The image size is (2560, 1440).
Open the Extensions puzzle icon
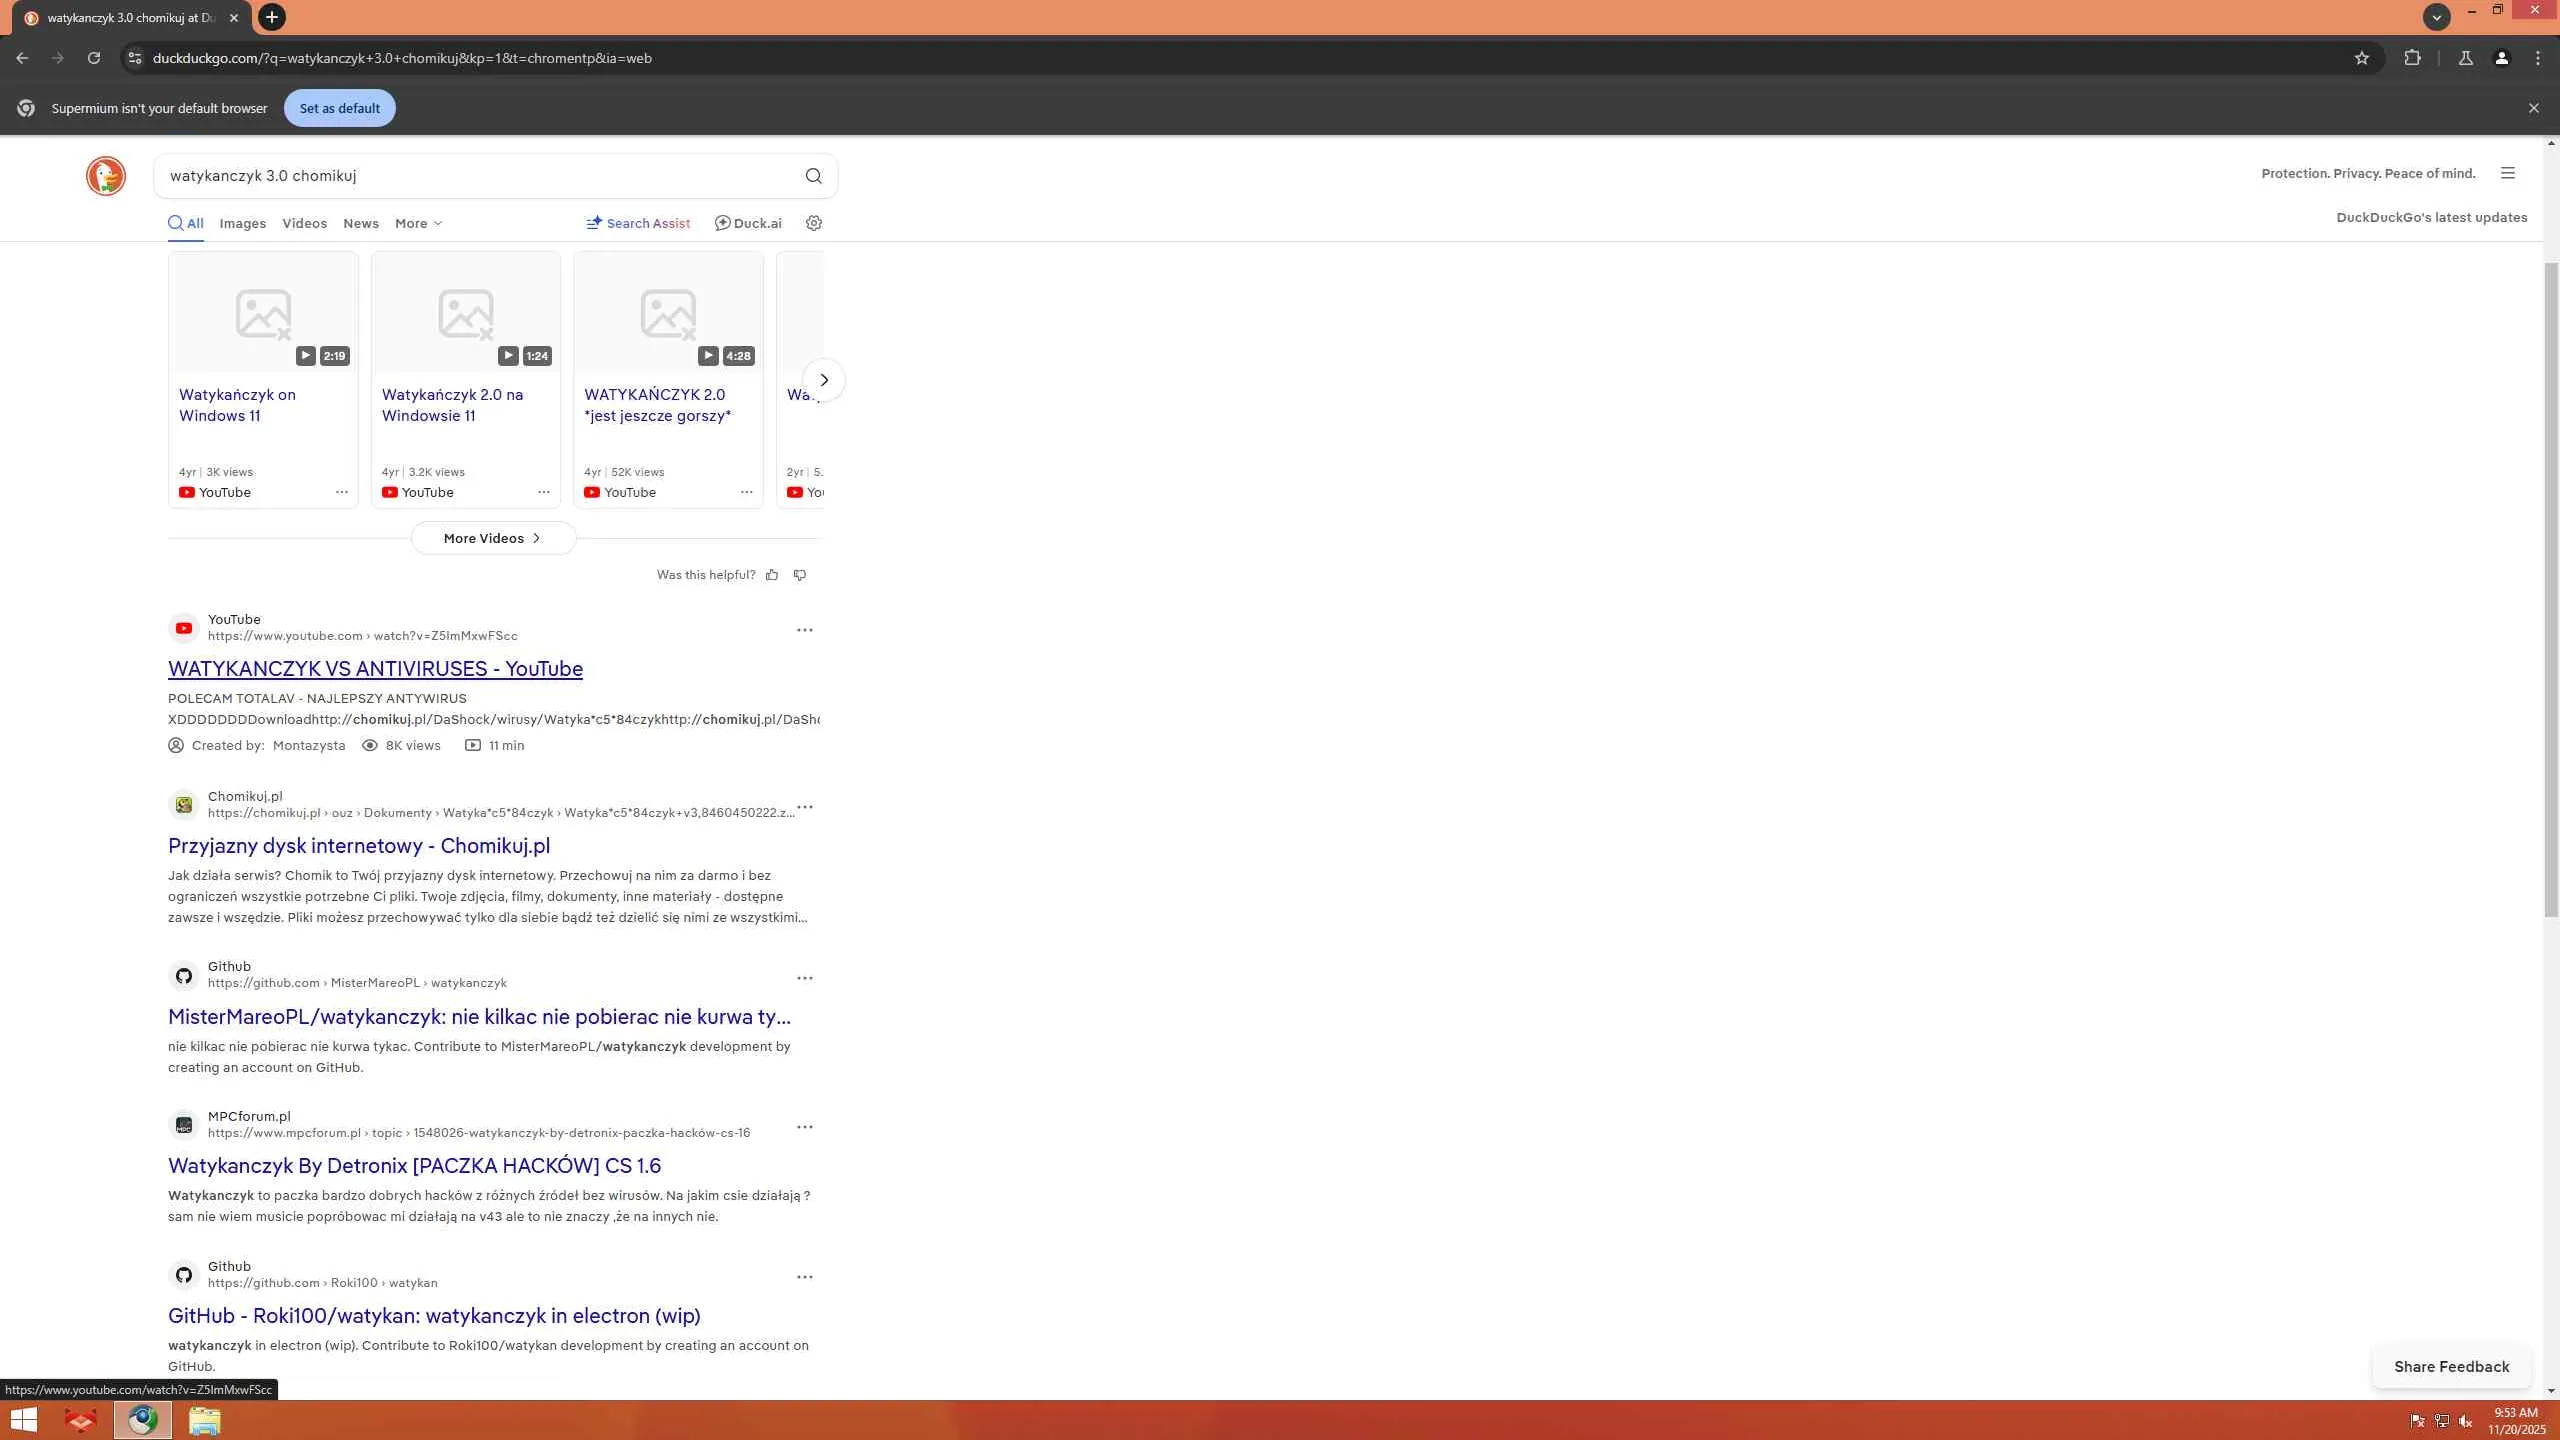coord(2412,58)
